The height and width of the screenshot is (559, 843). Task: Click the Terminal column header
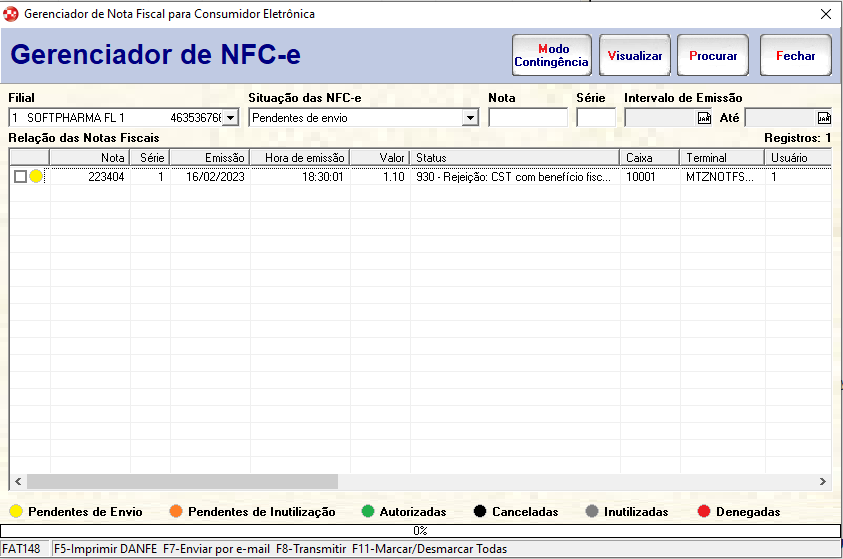722,157
